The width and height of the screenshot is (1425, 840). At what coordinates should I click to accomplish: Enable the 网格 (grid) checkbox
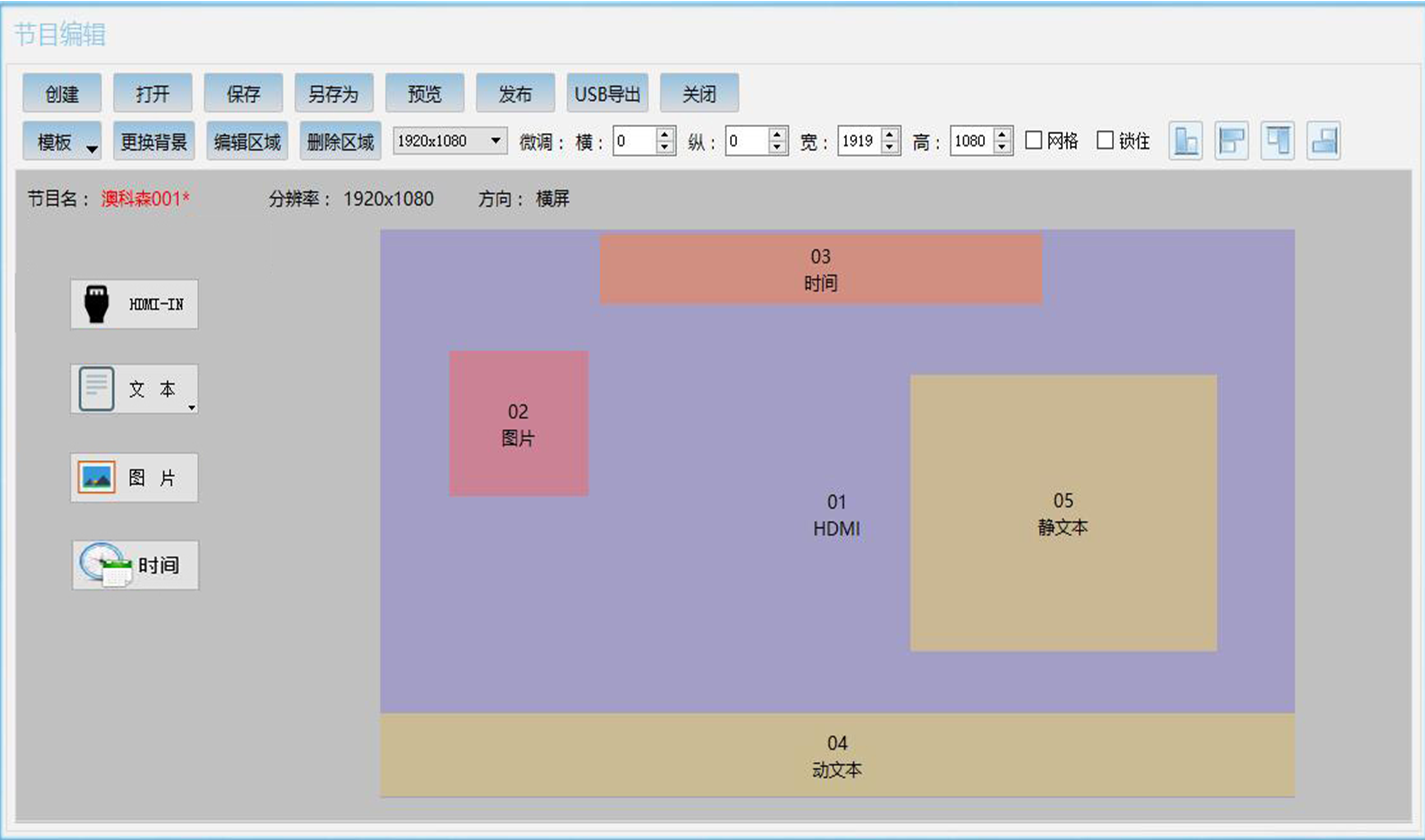click(x=1034, y=141)
